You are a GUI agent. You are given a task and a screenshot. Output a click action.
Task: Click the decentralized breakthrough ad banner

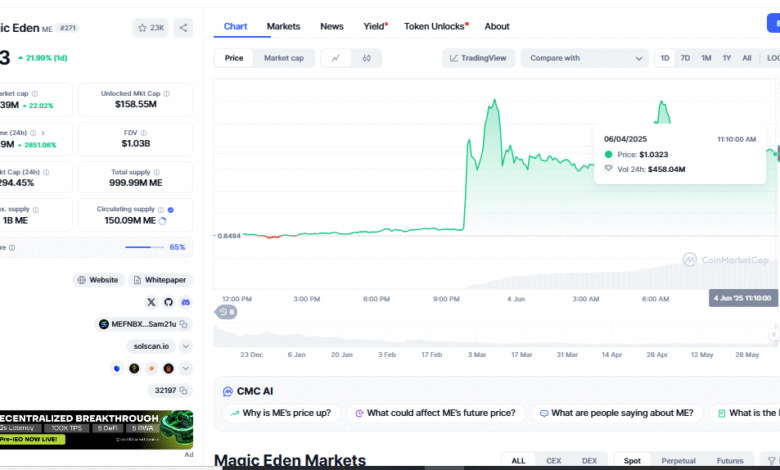click(97, 430)
